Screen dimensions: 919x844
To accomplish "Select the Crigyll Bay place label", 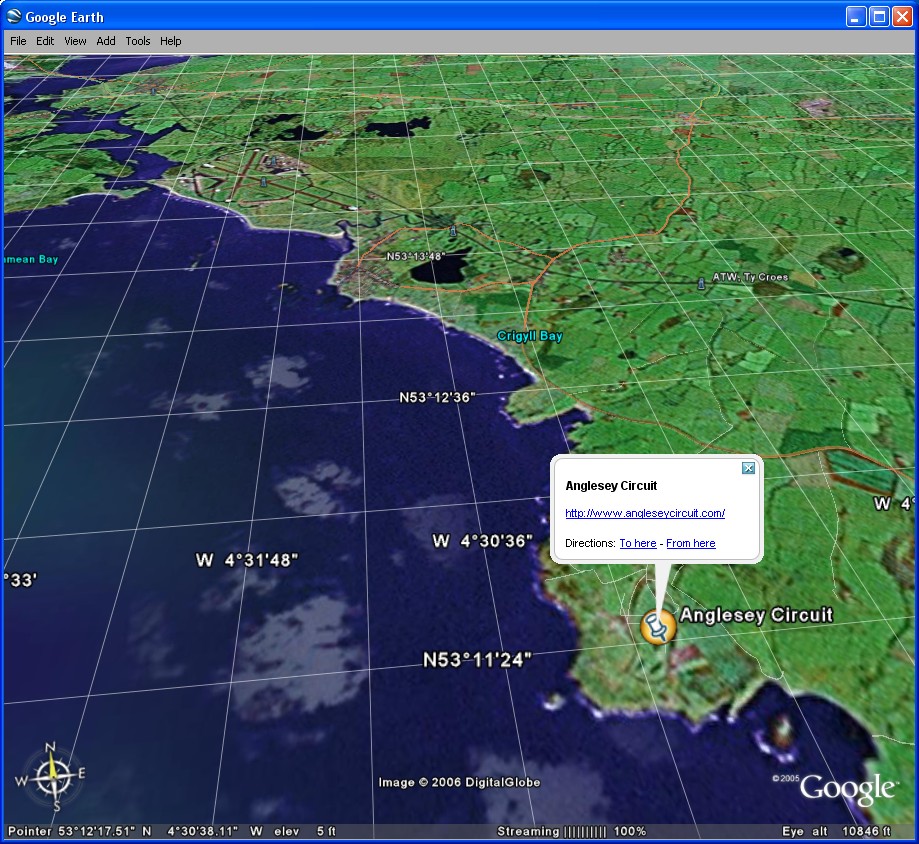I will click(x=530, y=336).
